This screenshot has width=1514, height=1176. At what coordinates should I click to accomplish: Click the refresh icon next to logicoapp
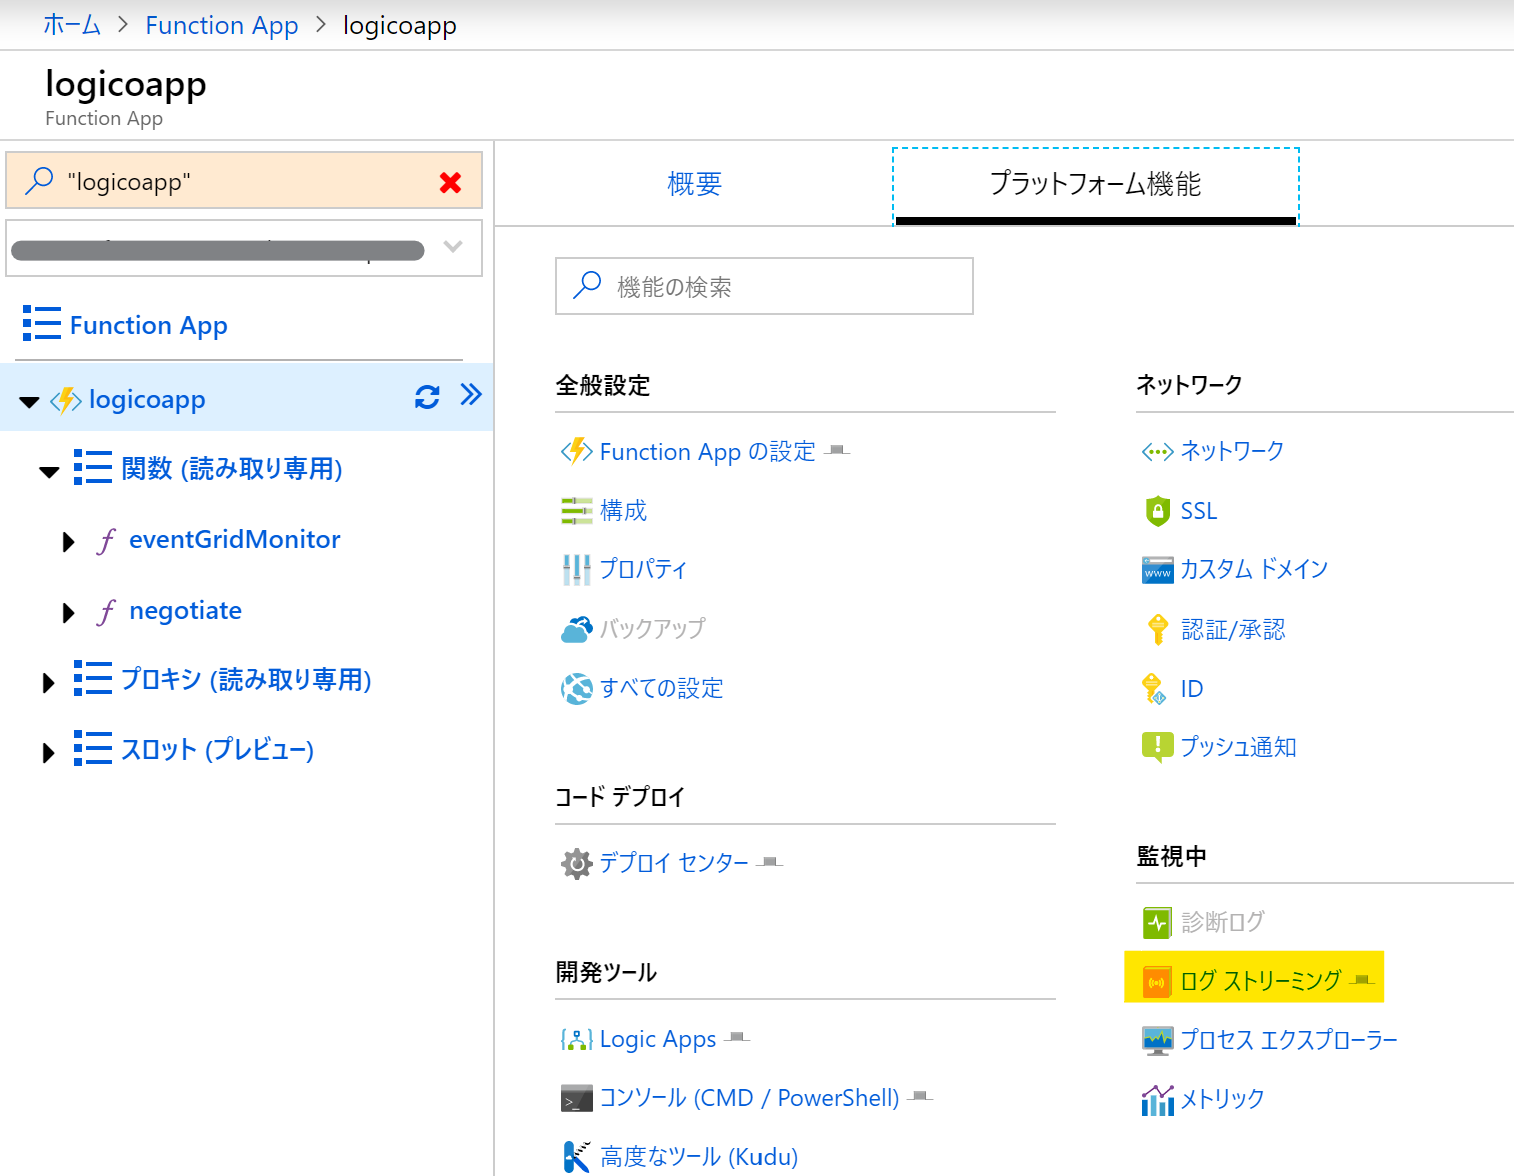427,397
